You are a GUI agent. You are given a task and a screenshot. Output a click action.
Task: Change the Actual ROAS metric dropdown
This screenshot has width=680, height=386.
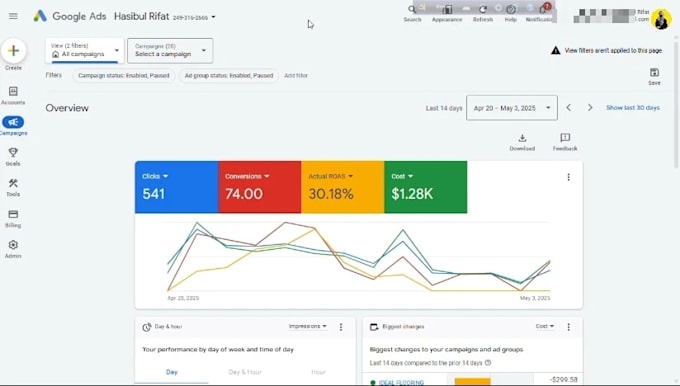[330, 176]
